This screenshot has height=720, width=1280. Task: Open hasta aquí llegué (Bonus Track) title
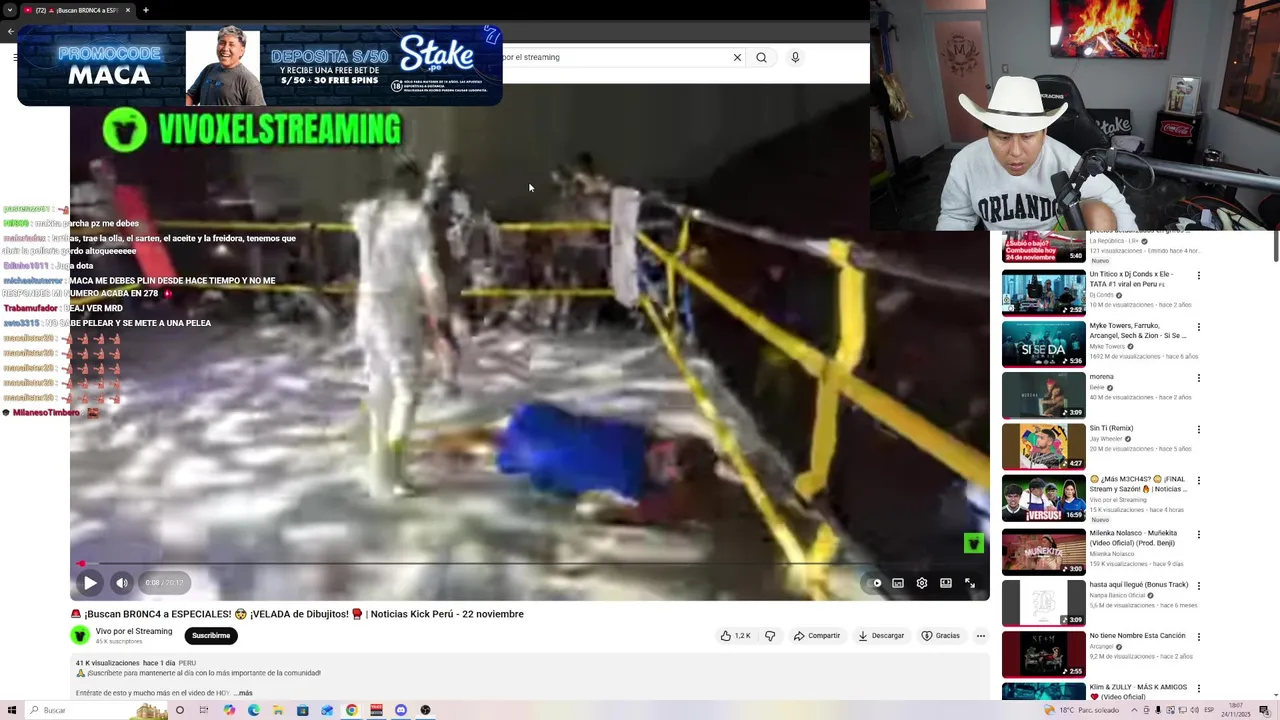[1139, 584]
